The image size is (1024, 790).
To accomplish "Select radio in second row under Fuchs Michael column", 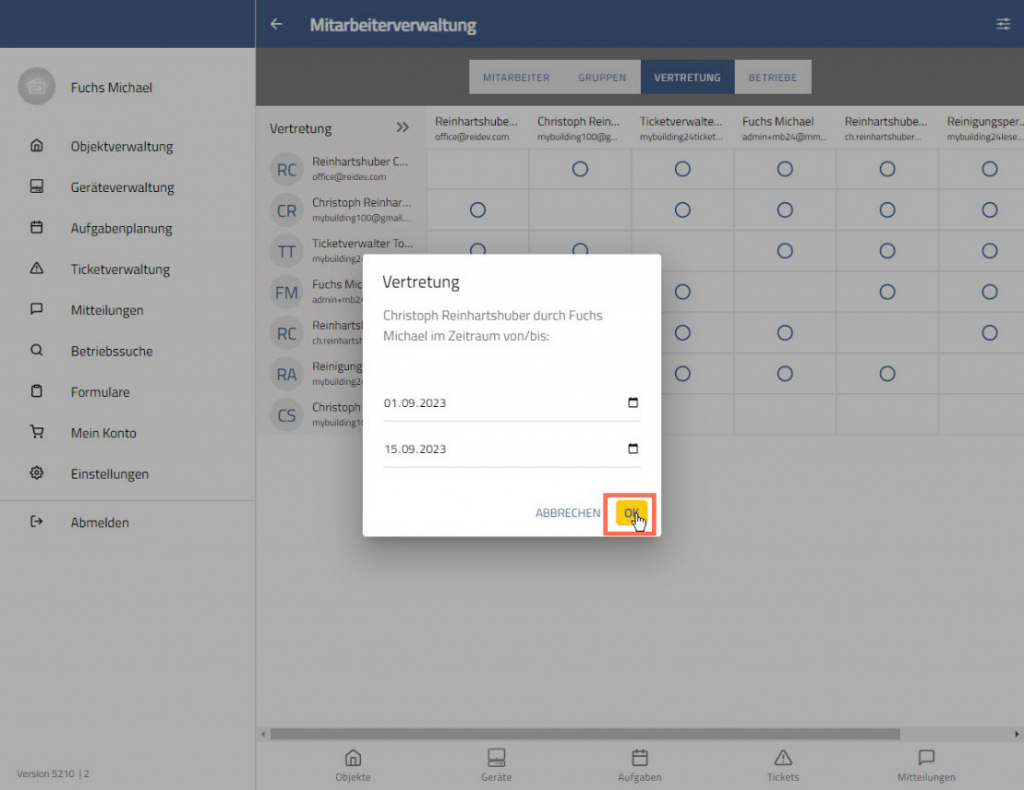I will pyautogui.click(x=785, y=210).
